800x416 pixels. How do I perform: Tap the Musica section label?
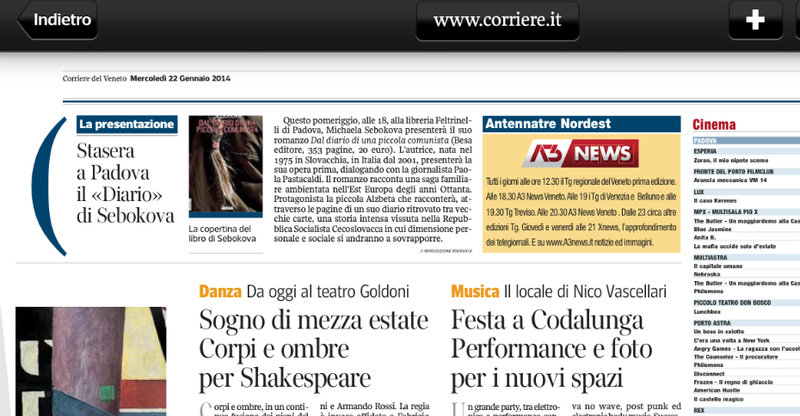(x=475, y=292)
